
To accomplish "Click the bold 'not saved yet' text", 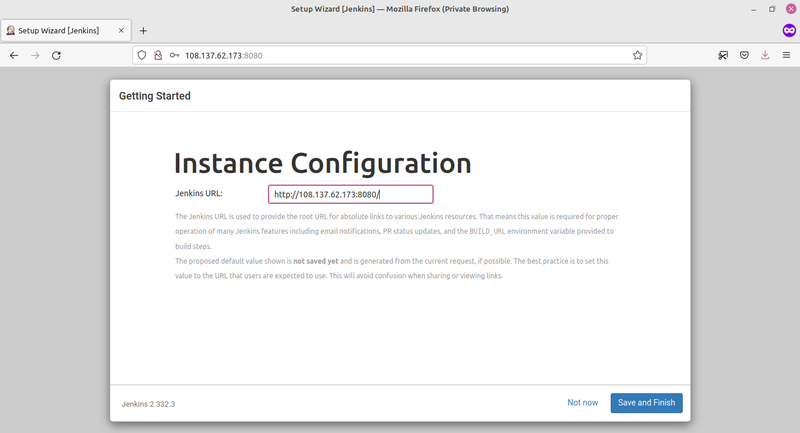I will [316, 261].
